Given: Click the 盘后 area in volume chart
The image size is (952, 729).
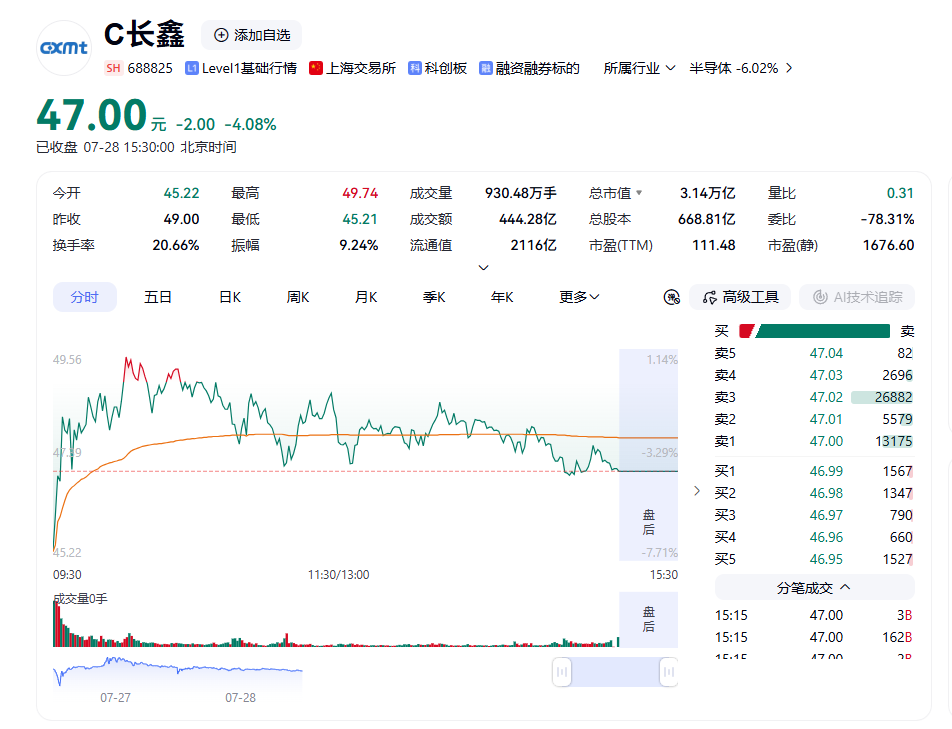Looking at the screenshot, I should [648, 620].
